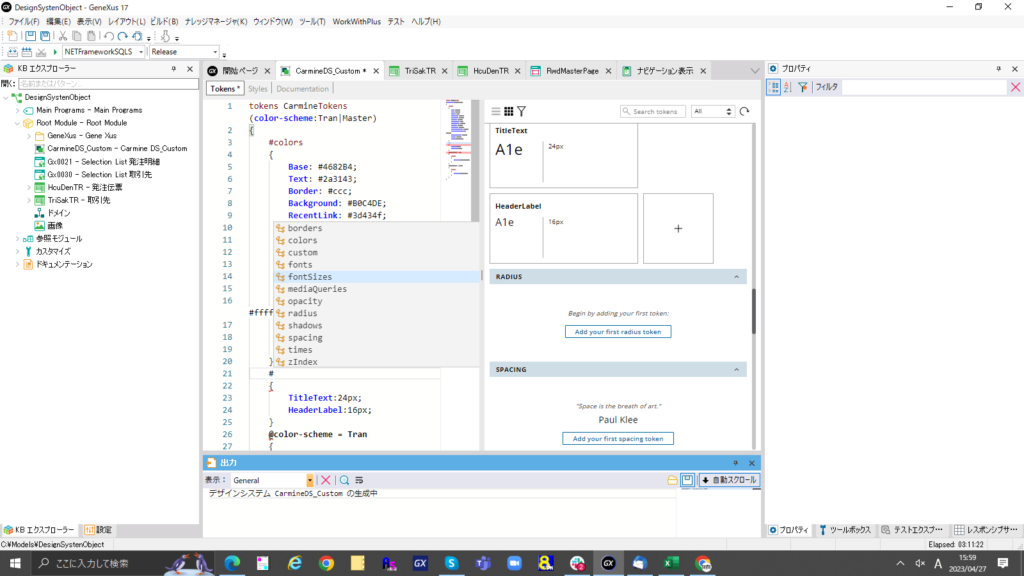Click the save output log icon
The width and height of the screenshot is (1024, 576).
click(688, 480)
